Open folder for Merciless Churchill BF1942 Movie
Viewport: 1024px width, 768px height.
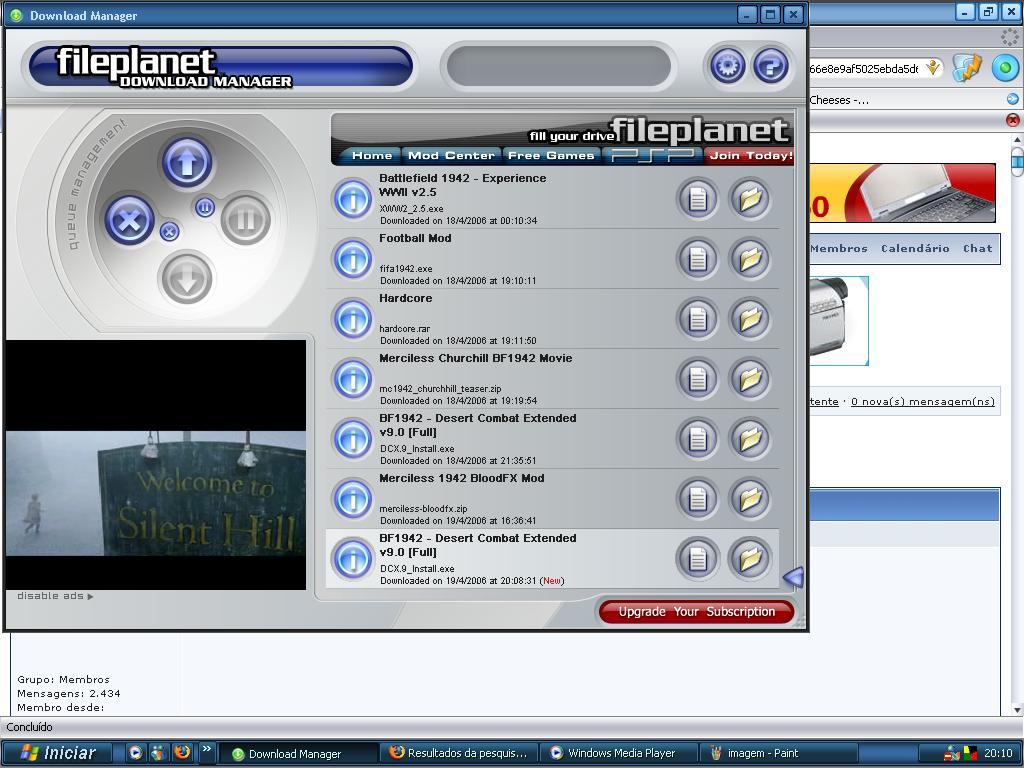pyautogui.click(x=750, y=379)
